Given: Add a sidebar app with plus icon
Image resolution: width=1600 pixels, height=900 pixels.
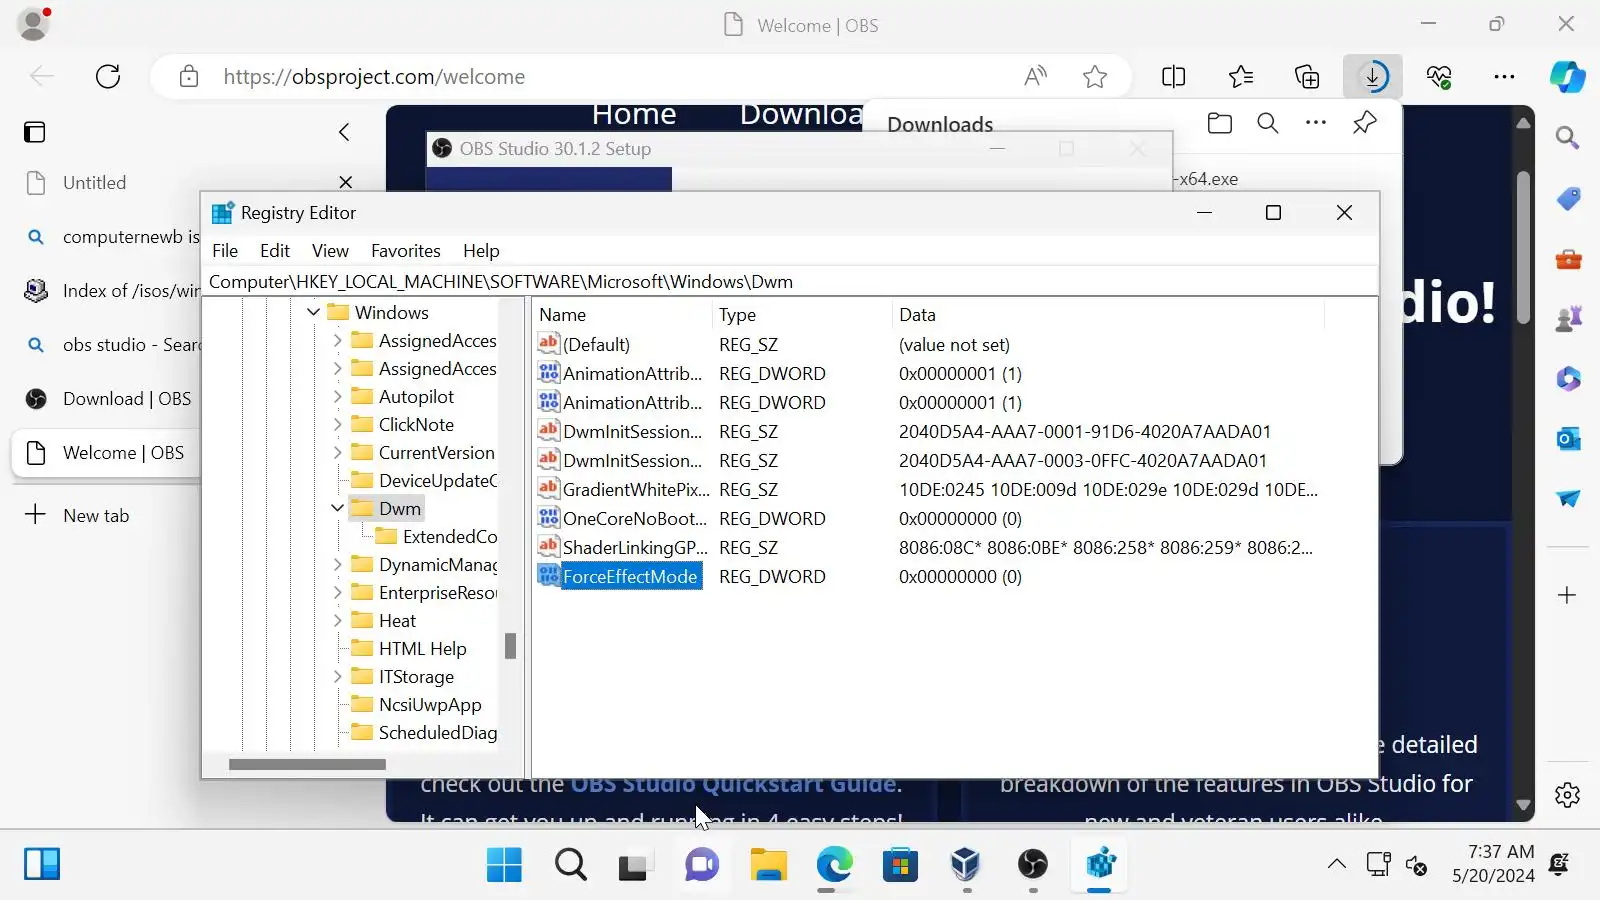Looking at the screenshot, I should tap(1568, 595).
